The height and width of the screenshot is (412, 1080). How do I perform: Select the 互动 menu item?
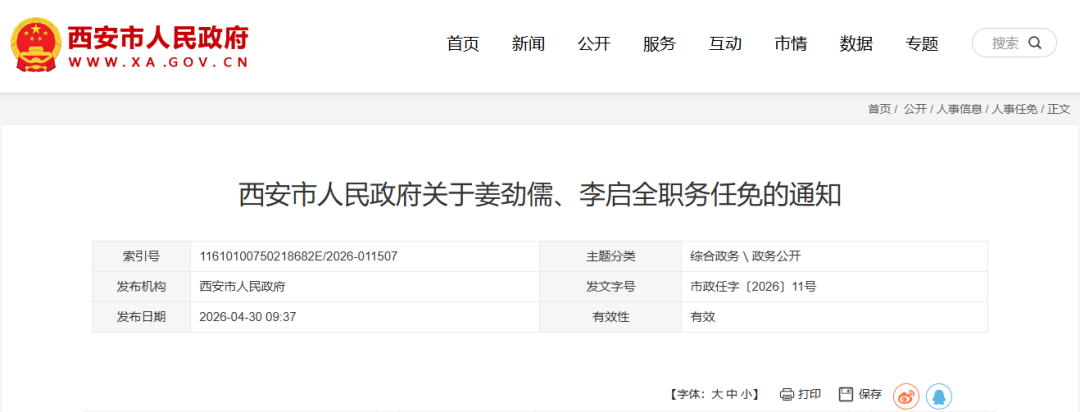coord(725,44)
